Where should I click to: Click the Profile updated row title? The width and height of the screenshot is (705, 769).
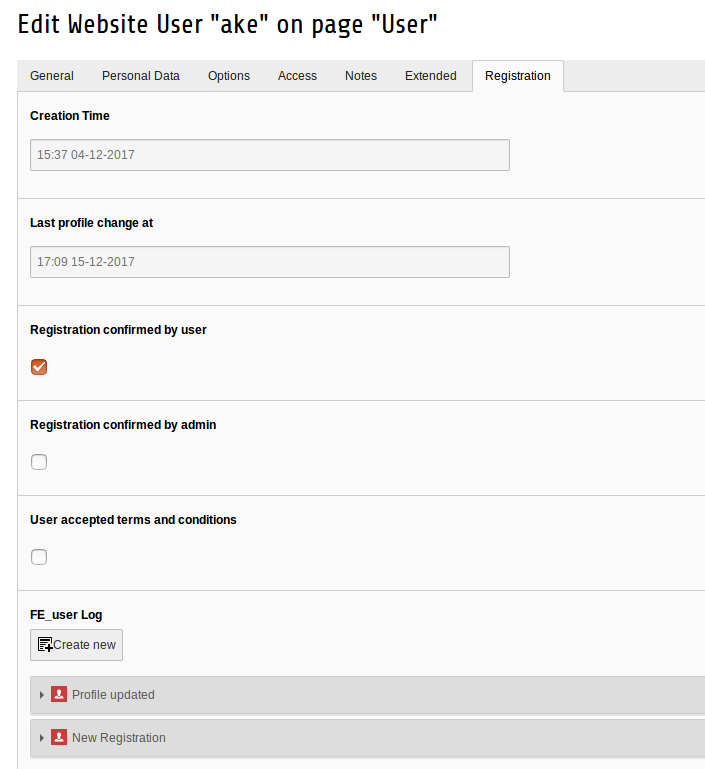tap(113, 695)
